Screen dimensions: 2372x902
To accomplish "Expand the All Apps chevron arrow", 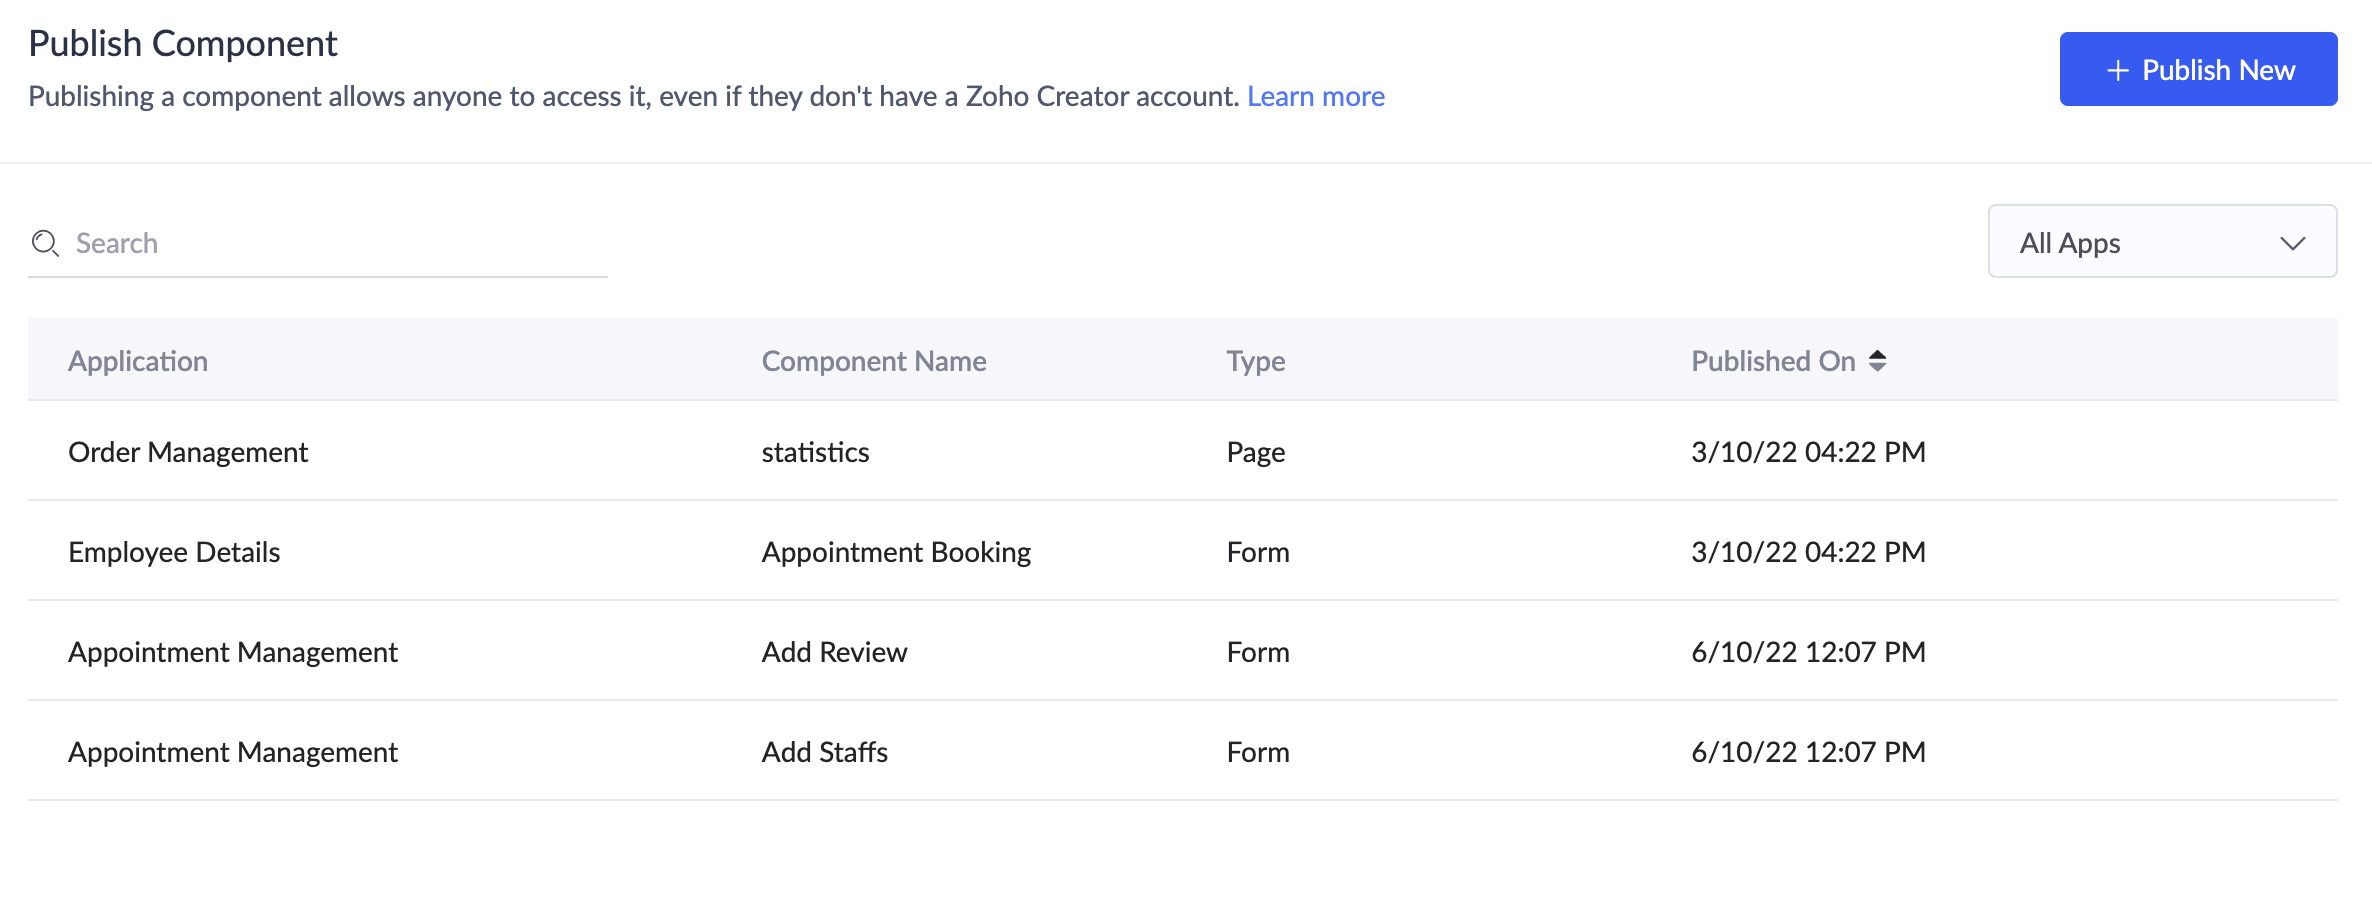I will [x=2292, y=243].
